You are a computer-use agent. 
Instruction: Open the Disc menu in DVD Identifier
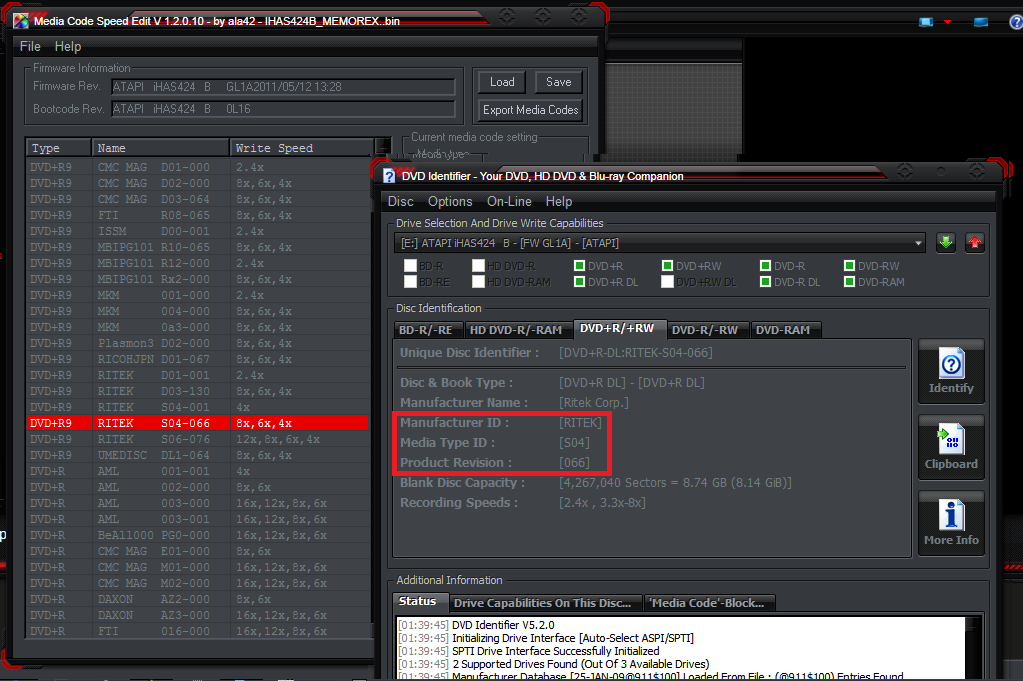401,202
